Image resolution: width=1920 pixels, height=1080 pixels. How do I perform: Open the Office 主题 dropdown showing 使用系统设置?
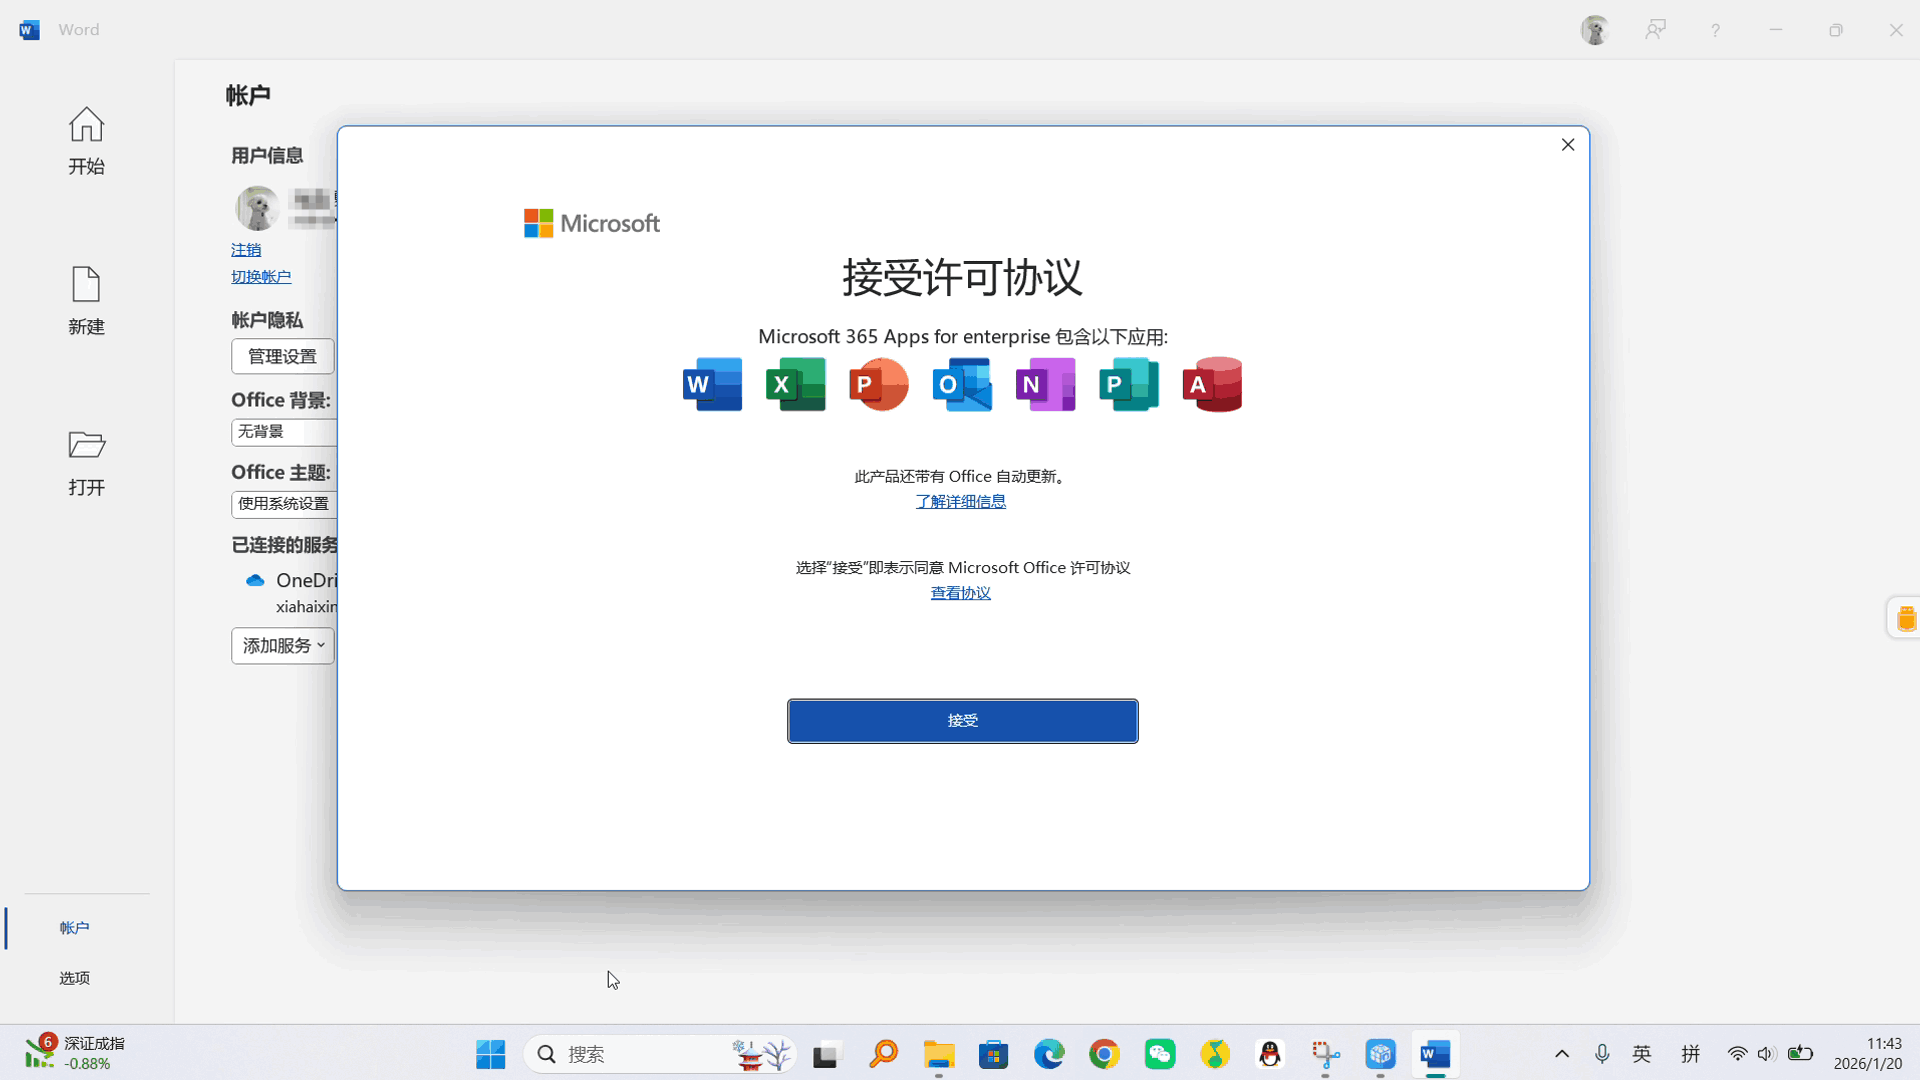pyautogui.click(x=283, y=504)
